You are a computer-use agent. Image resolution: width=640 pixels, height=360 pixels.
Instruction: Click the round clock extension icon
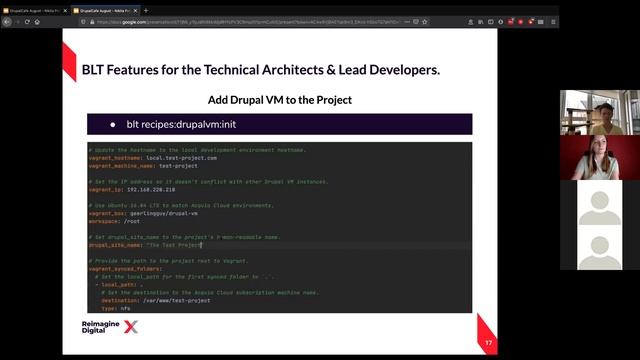tap(501, 22)
